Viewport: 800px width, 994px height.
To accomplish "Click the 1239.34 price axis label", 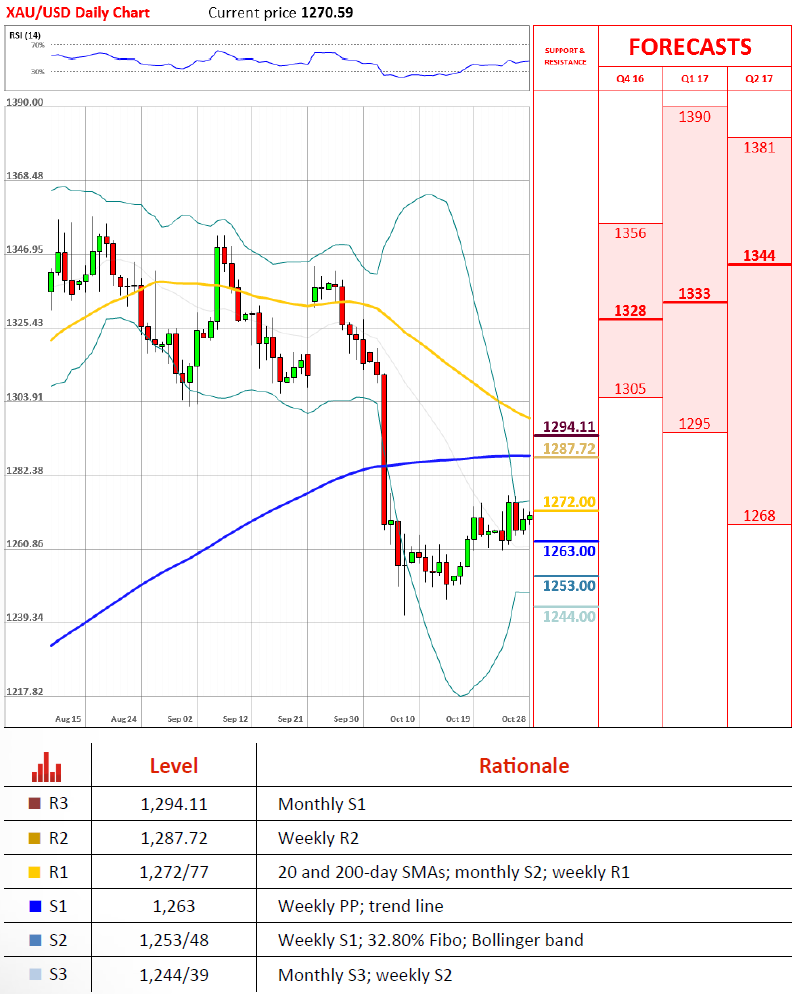I will tap(25, 617).
